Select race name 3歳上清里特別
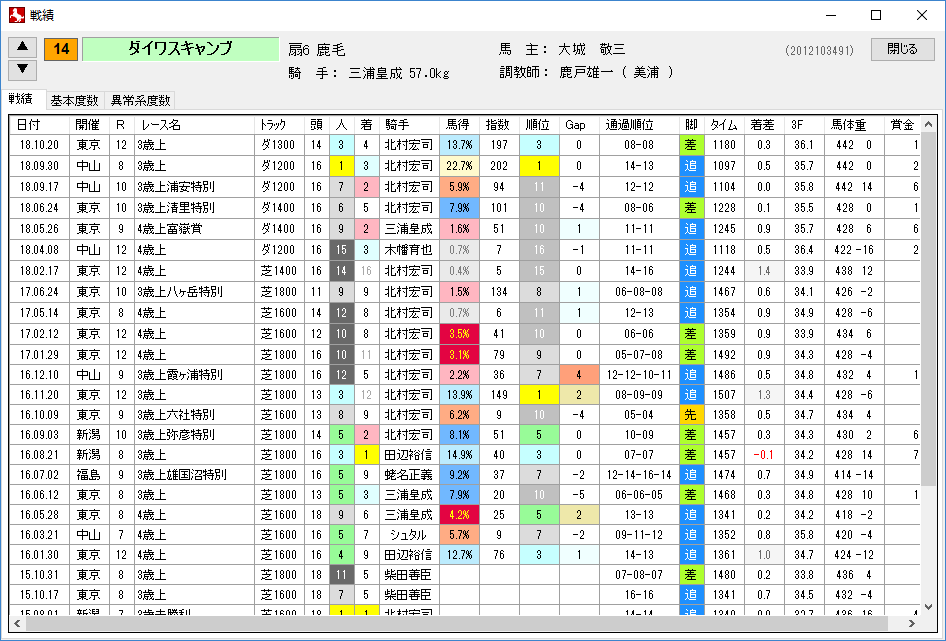 click(x=176, y=208)
